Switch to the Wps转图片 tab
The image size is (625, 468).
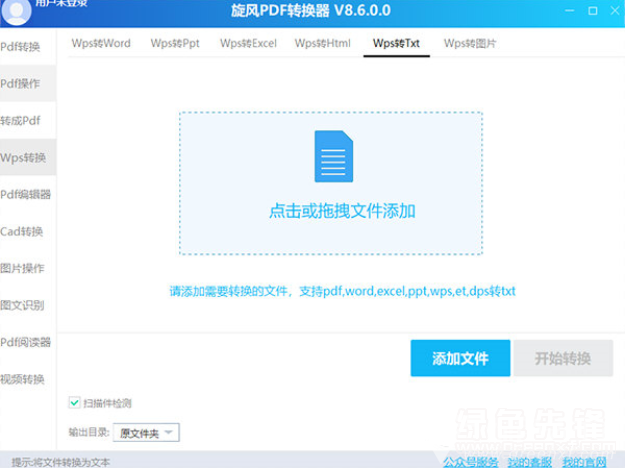tap(470, 43)
